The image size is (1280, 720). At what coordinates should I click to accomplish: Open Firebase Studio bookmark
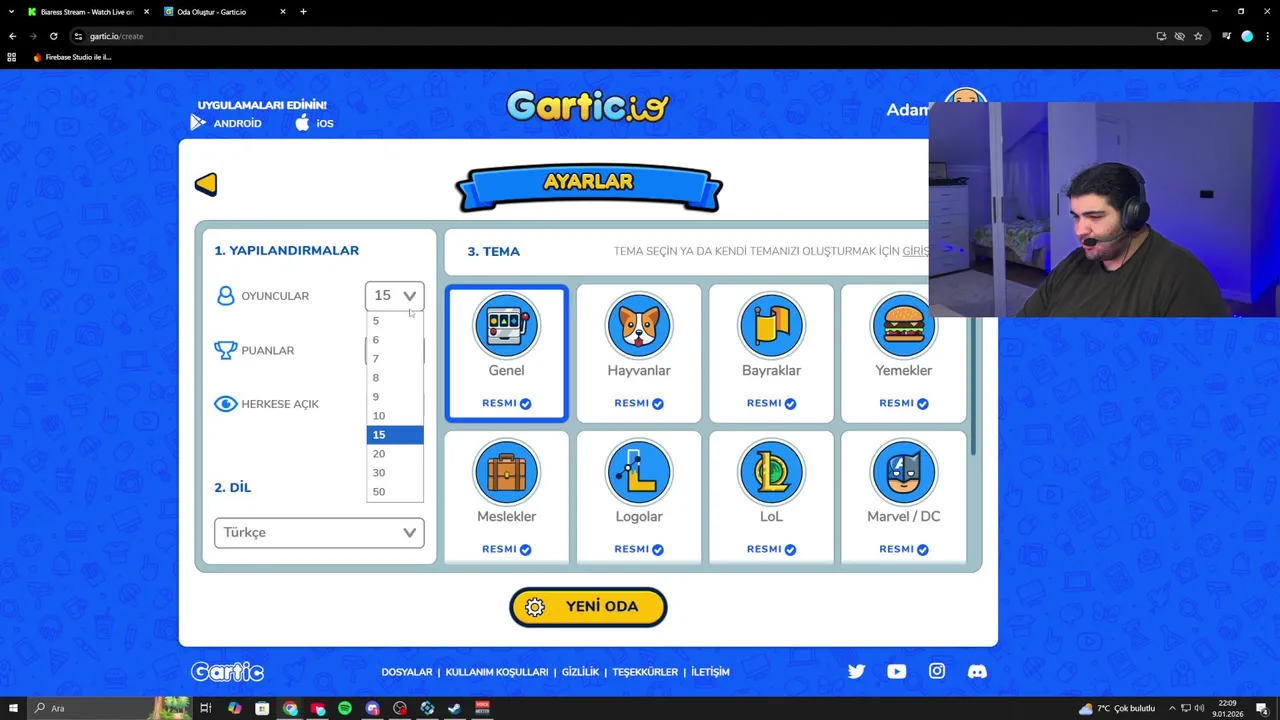point(72,57)
